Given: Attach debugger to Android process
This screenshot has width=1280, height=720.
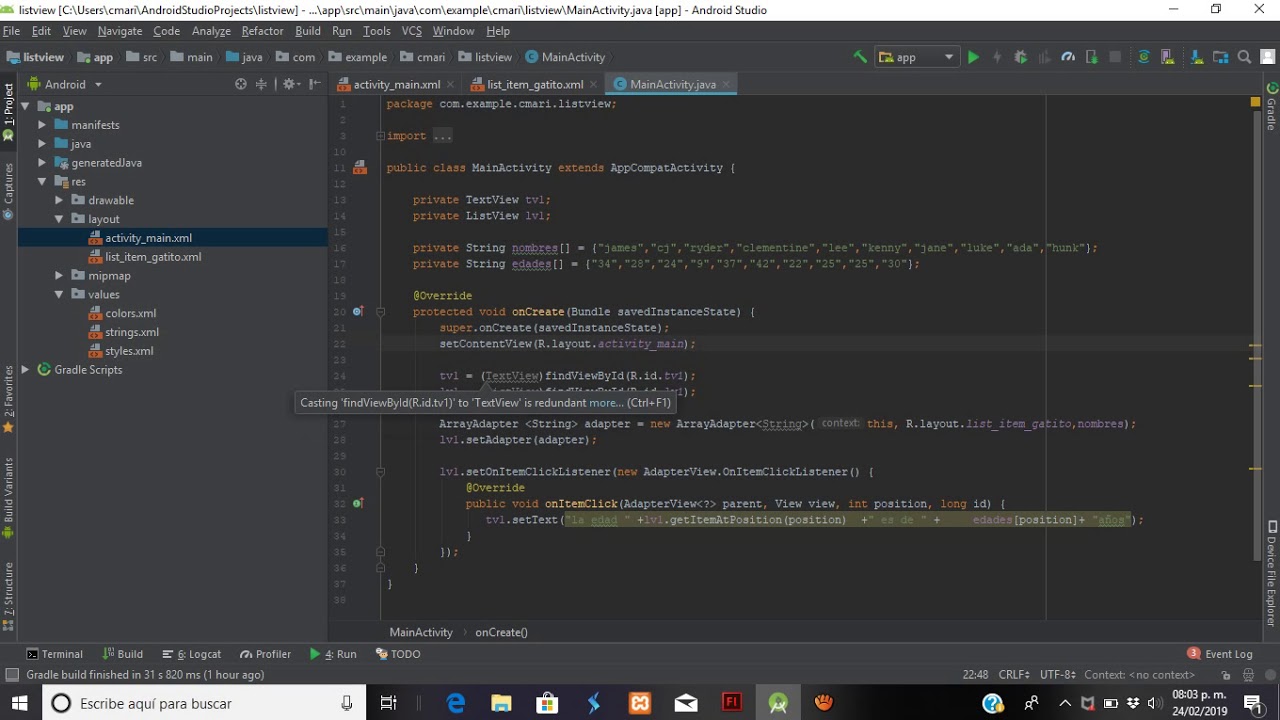Looking at the screenshot, I should pos(1092,57).
